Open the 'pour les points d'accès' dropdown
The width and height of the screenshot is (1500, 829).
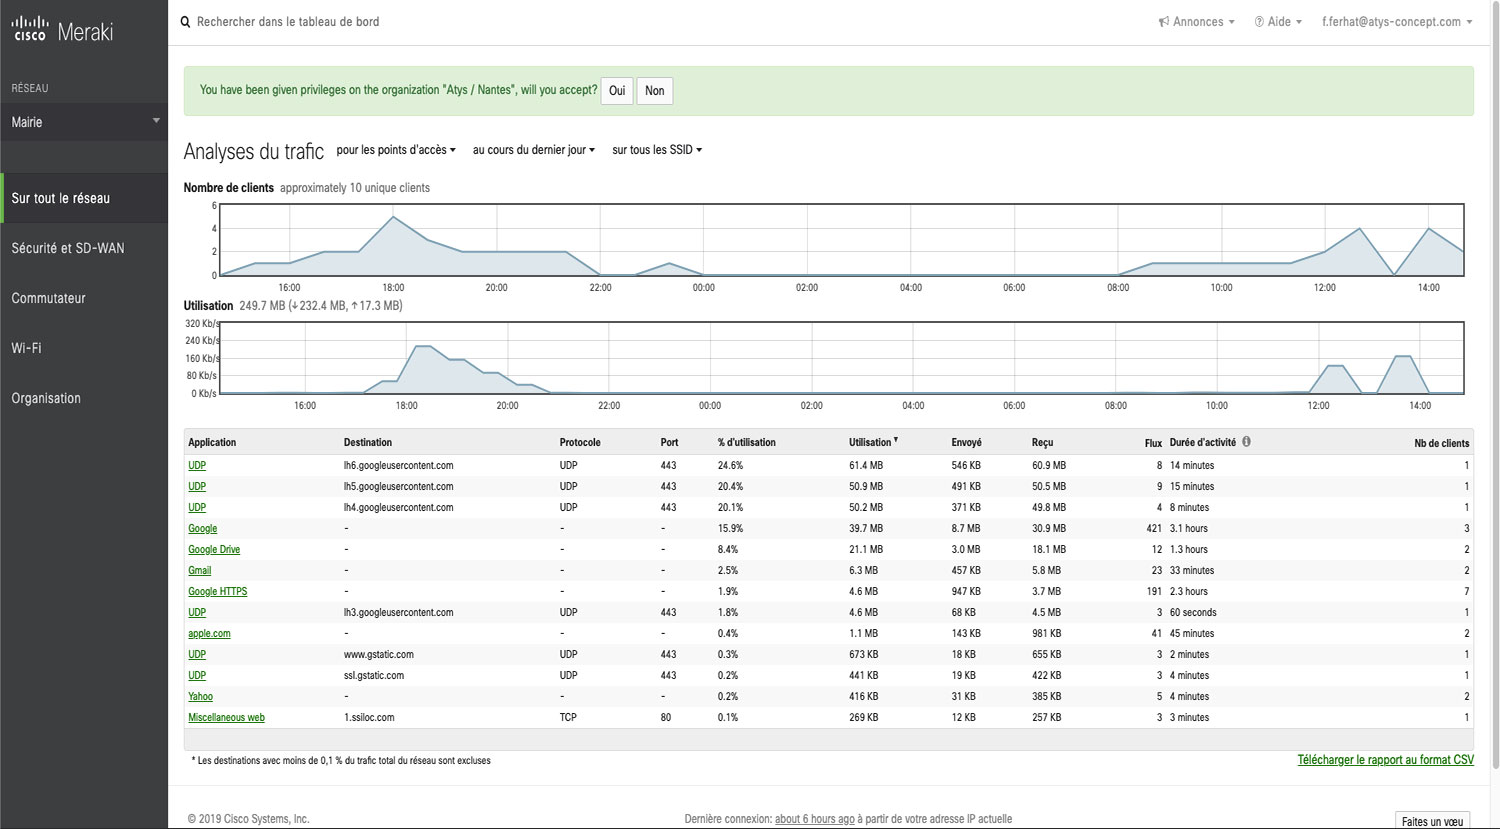pos(396,150)
